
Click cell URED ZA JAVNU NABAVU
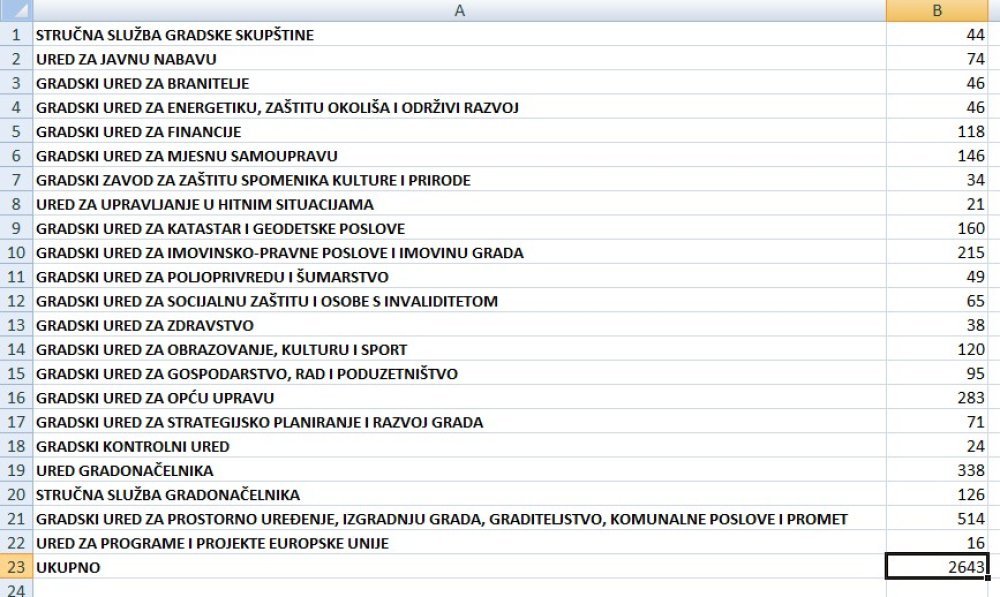tap(459, 59)
